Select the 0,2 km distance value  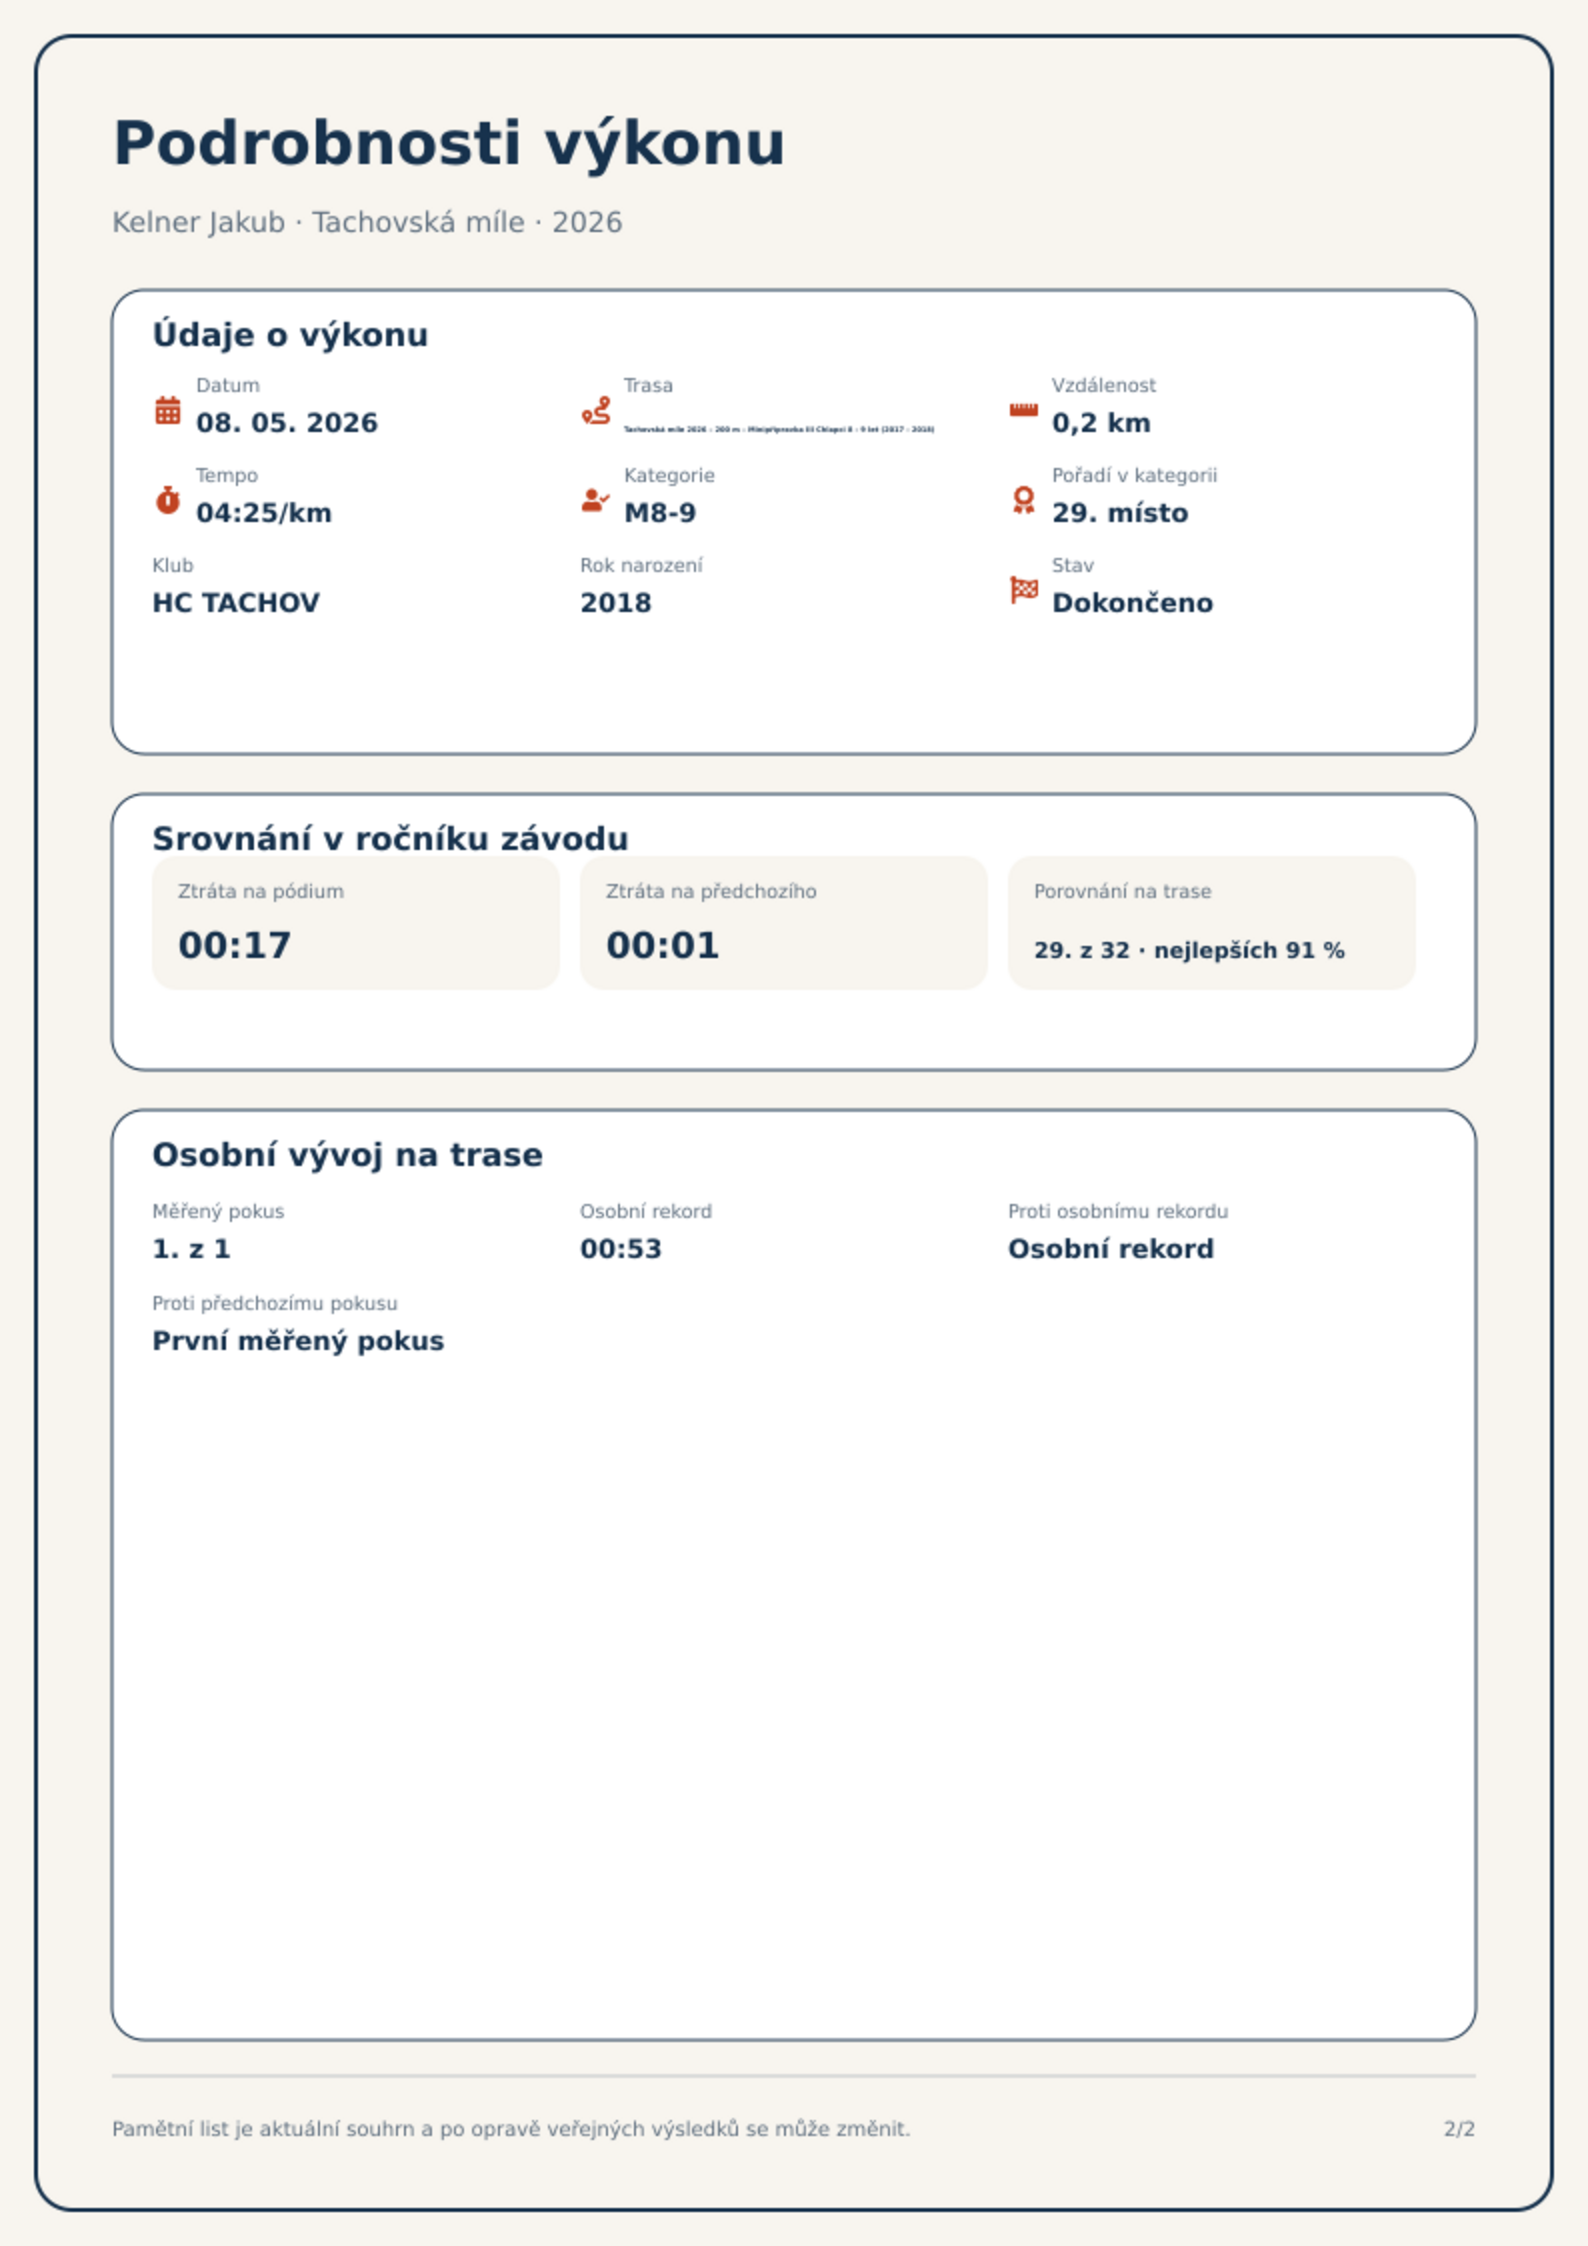coord(1101,423)
